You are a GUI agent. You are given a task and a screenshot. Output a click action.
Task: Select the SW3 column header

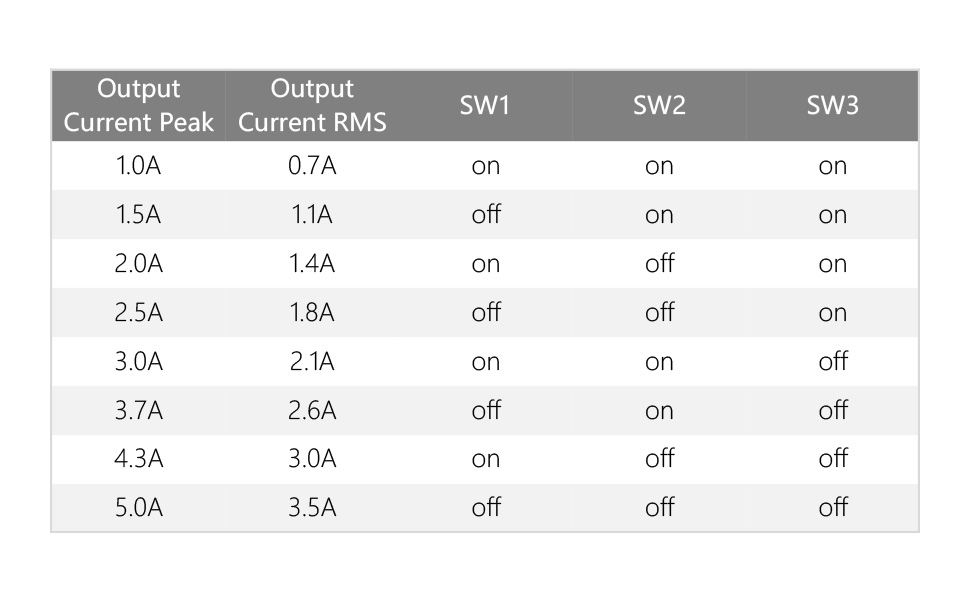pyautogui.click(x=832, y=105)
